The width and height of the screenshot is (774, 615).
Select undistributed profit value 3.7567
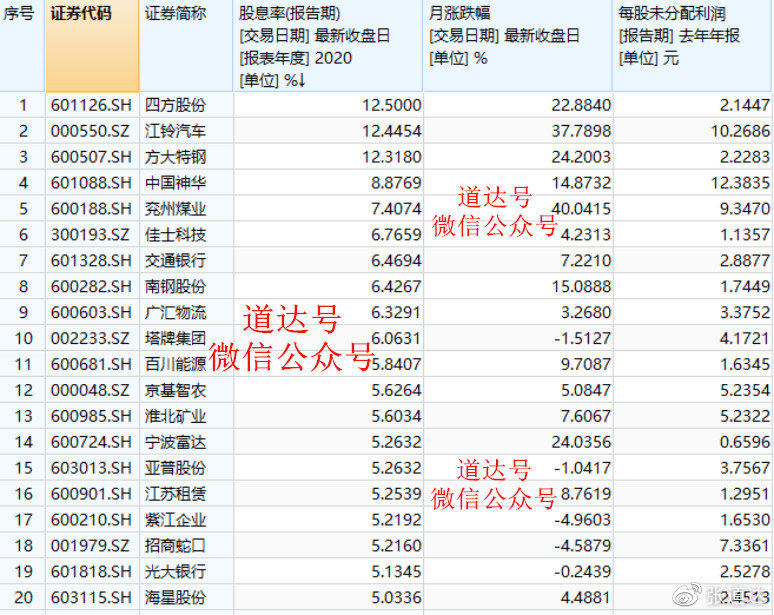[745, 468]
